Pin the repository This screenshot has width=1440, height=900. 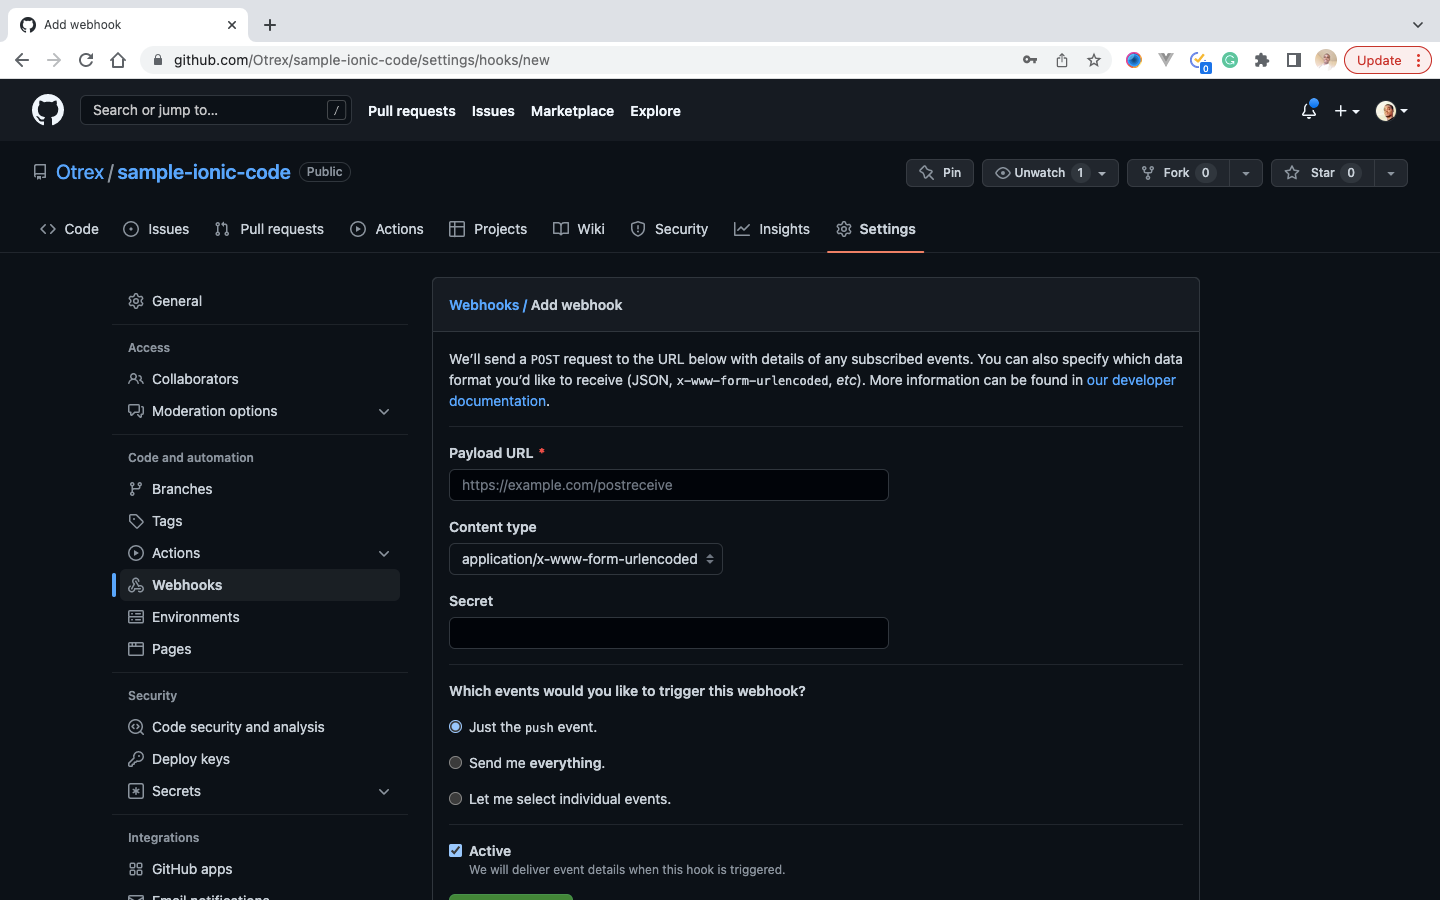(x=940, y=173)
